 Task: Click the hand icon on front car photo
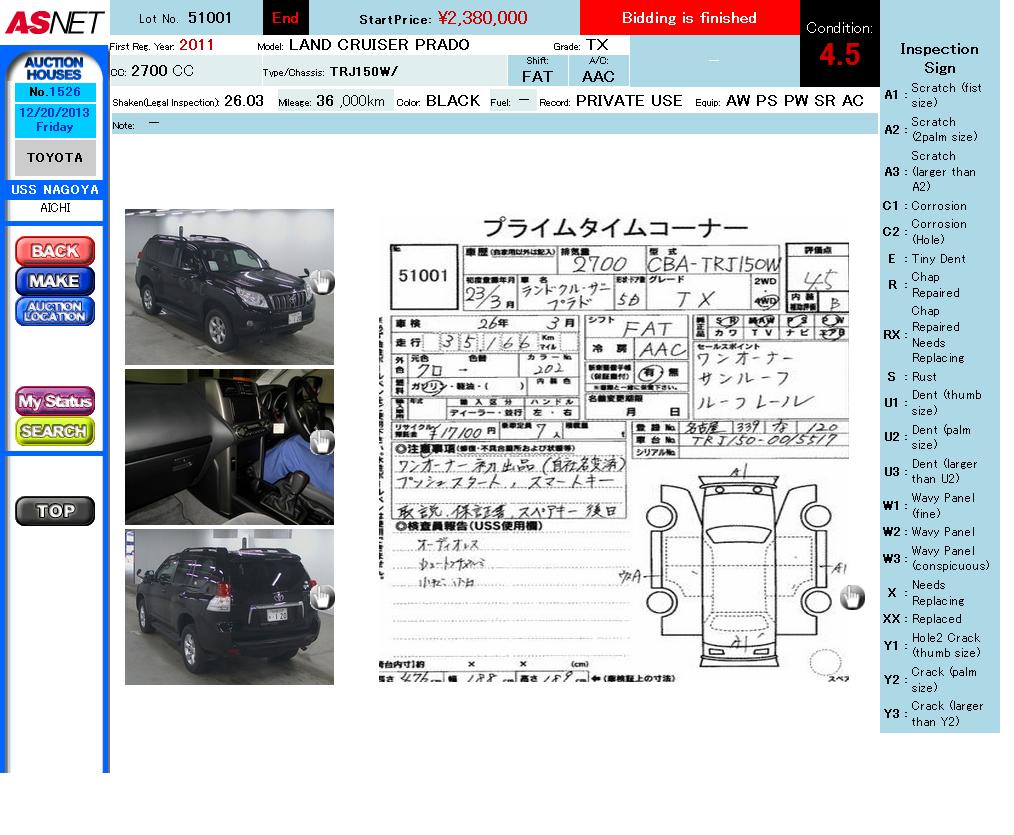pyautogui.click(x=321, y=283)
